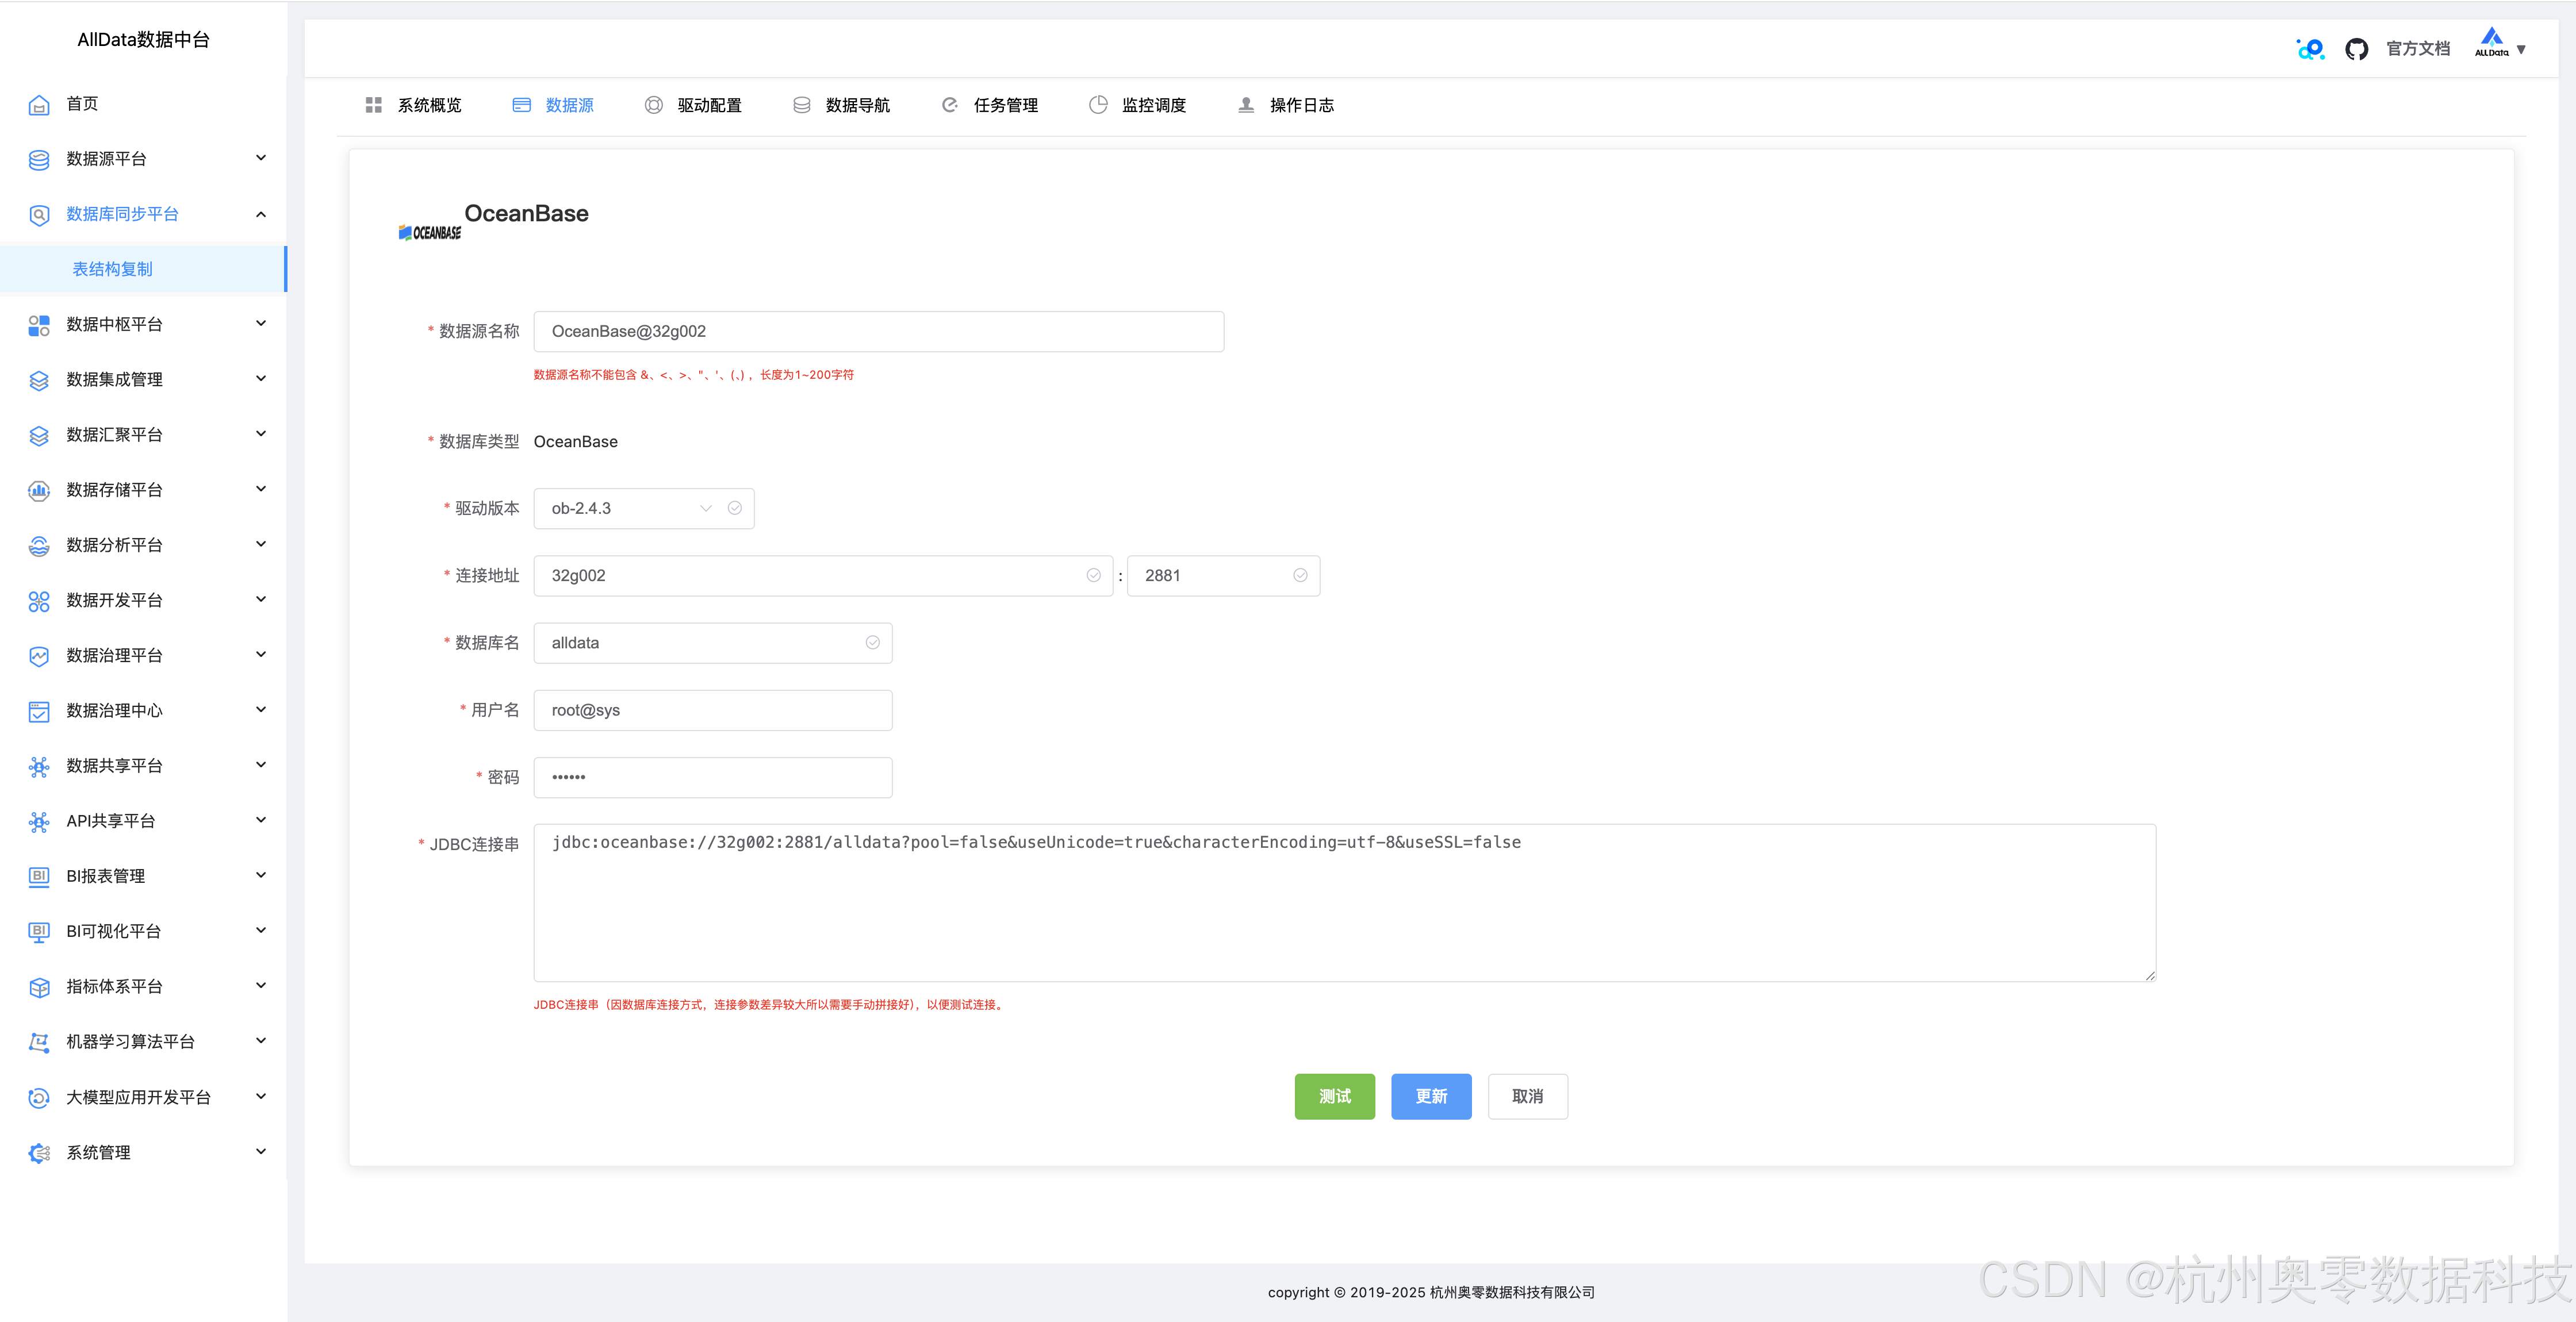Click the blue-ring icon left of GitHub

2310,49
